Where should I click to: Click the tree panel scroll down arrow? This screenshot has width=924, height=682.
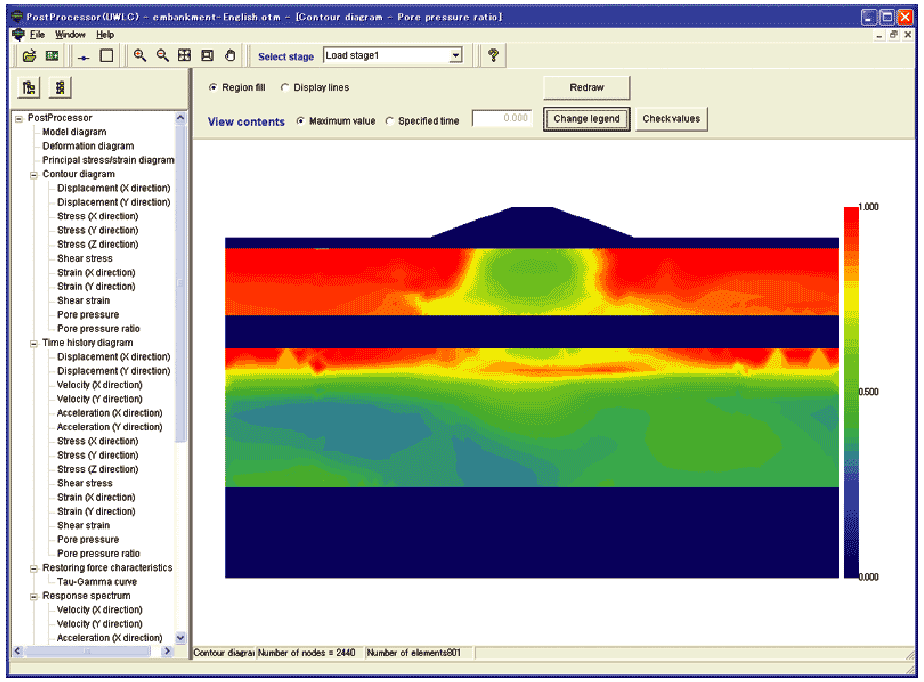[180, 637]
